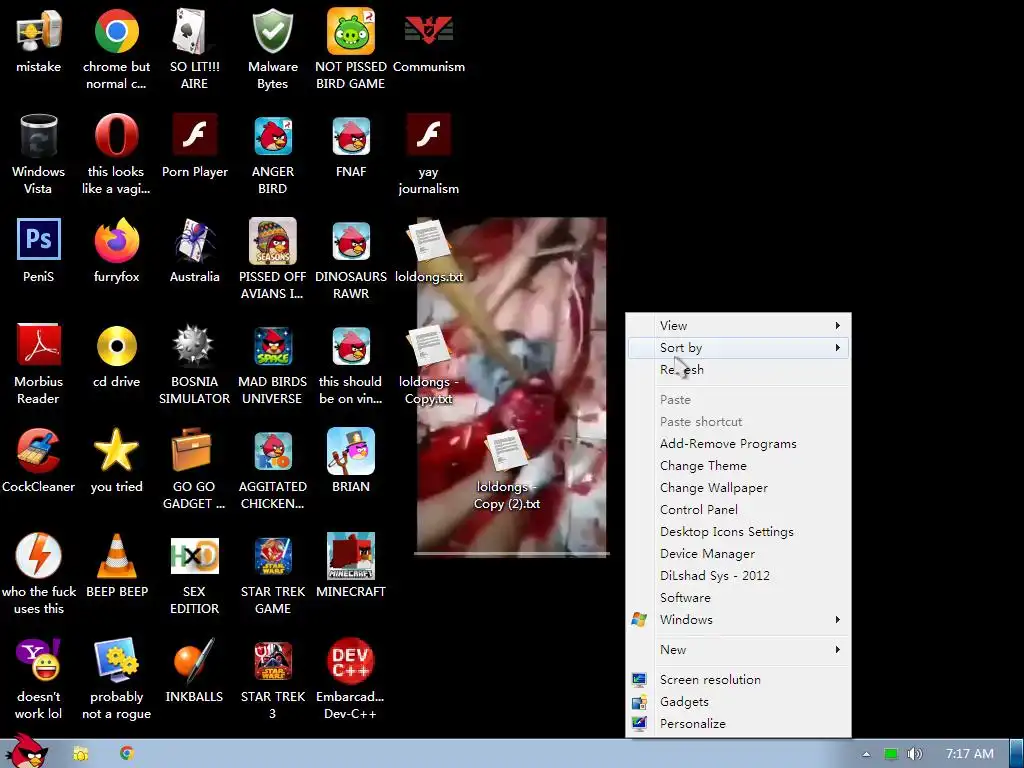Select the 'probably not a rogue' gears icon
This screenshot has height=768, width=1024.
[116, 661]
